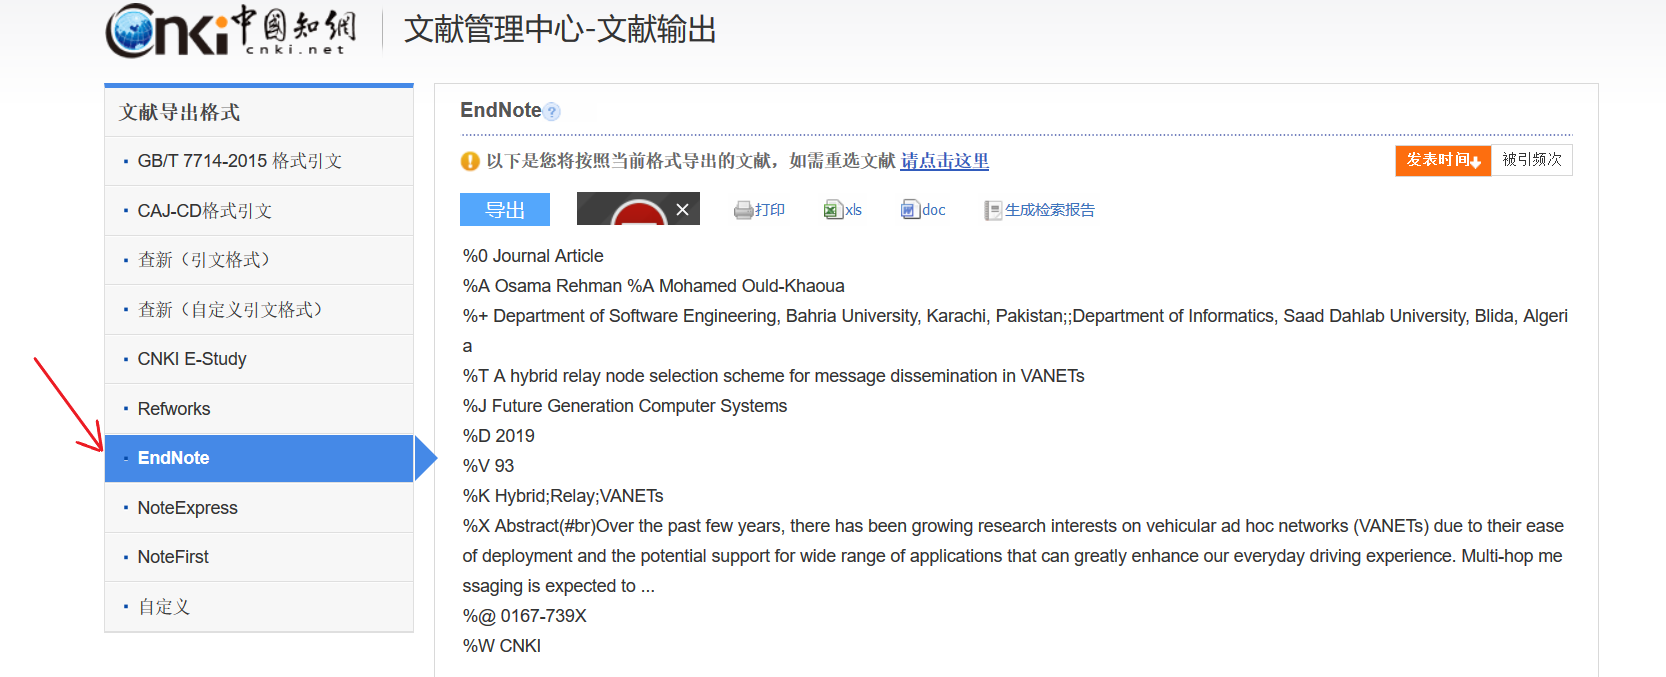Click the printer icon for 打印
Image resolution: width=1666 pixels, height=677 pixels.
pyautogui.click(x=743, y=210)
